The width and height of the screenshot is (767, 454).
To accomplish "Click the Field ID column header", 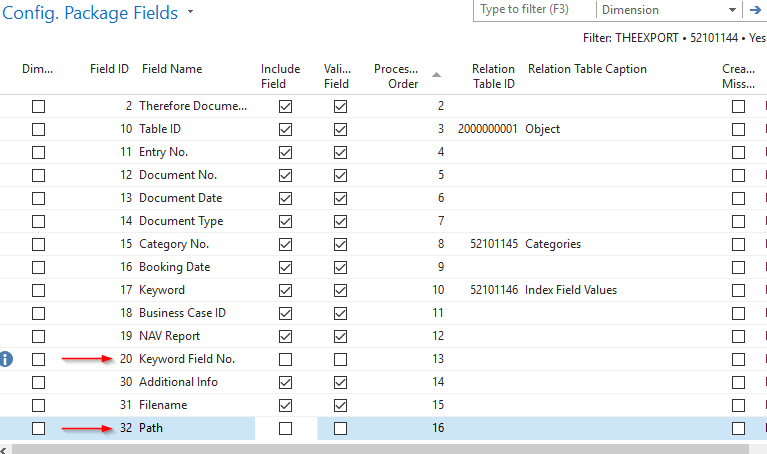I will 109,69.
